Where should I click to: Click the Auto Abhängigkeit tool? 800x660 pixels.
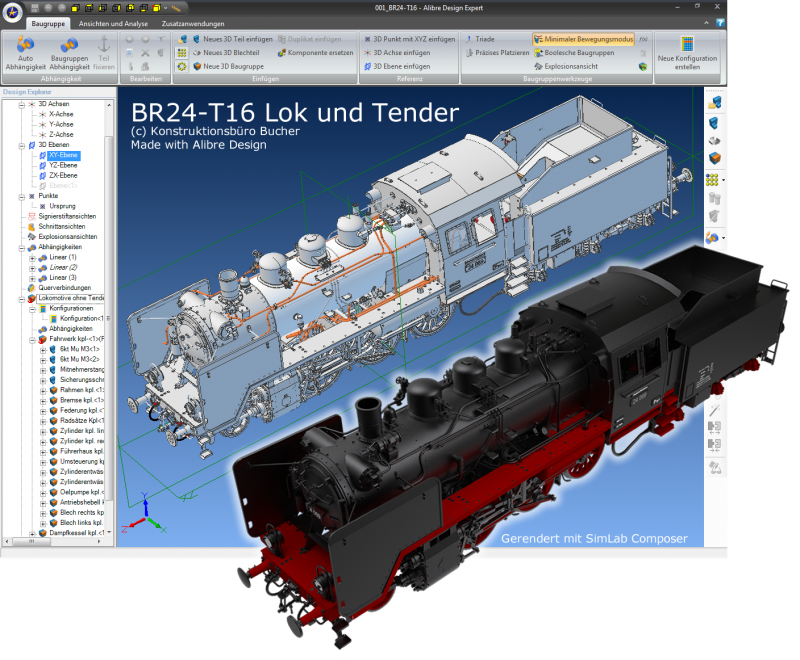25,53
